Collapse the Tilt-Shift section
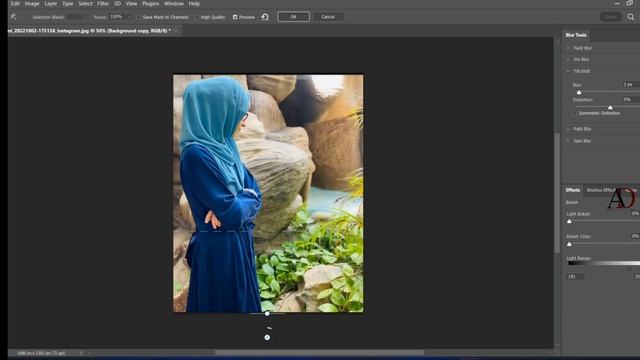 tap(568, 71)
